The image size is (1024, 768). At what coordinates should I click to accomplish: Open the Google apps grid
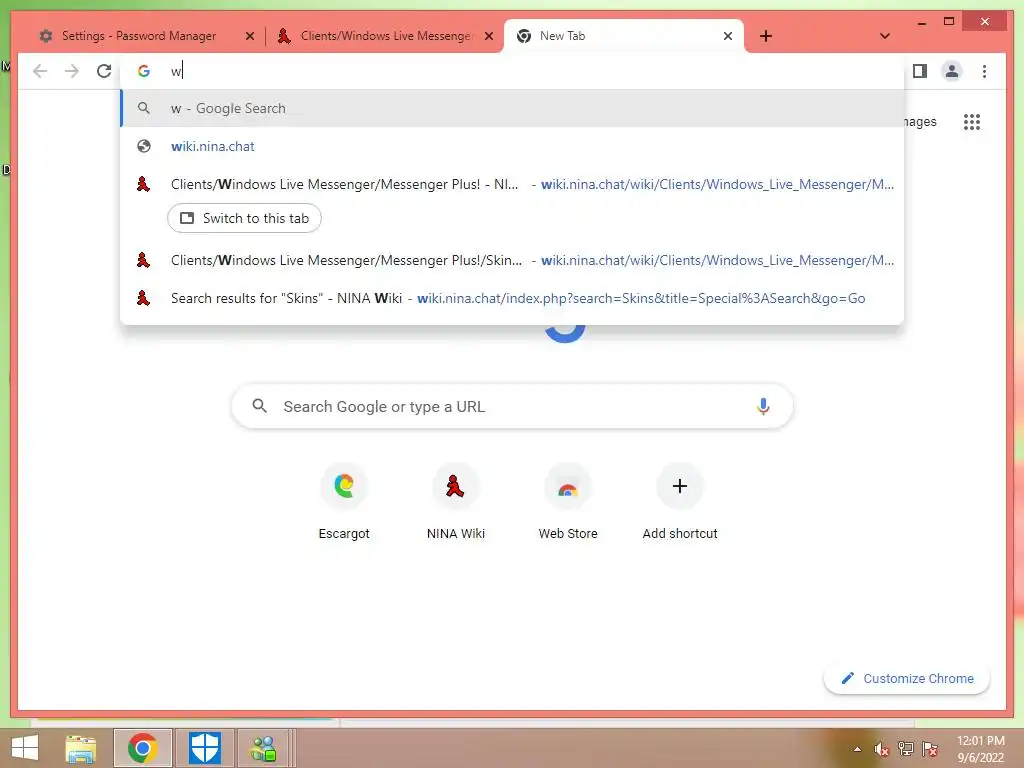tap(972, 121)
